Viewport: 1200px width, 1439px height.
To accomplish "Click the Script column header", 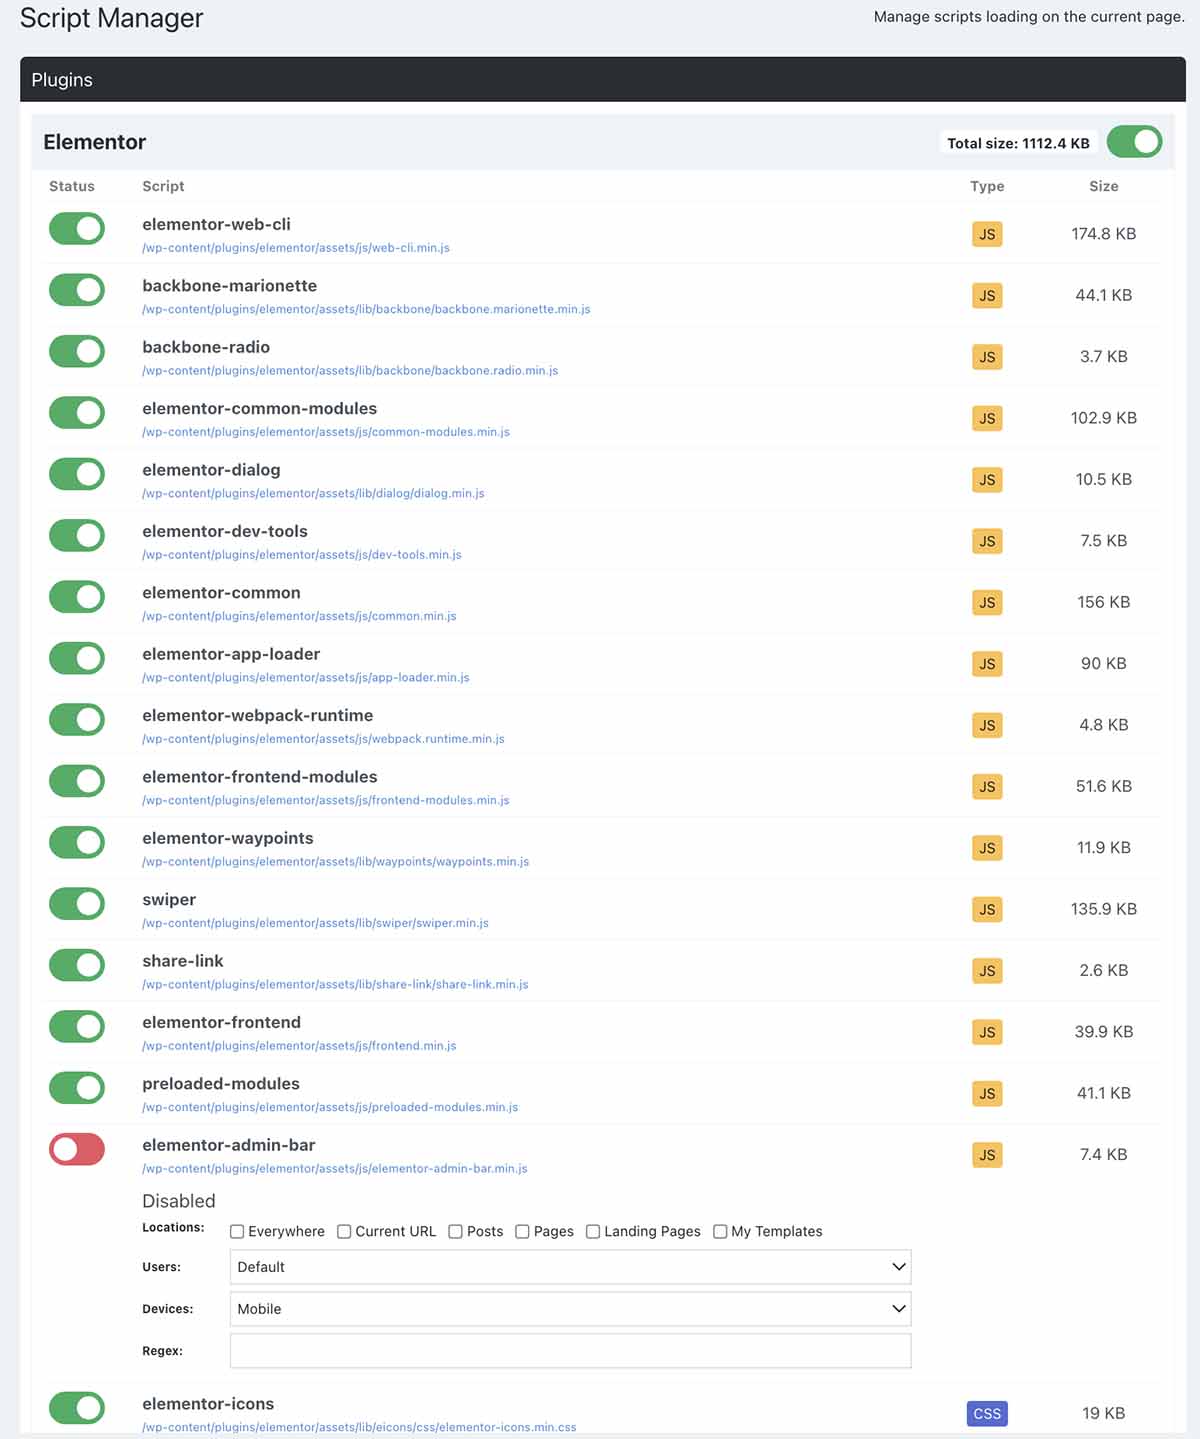I will [163, 186].
